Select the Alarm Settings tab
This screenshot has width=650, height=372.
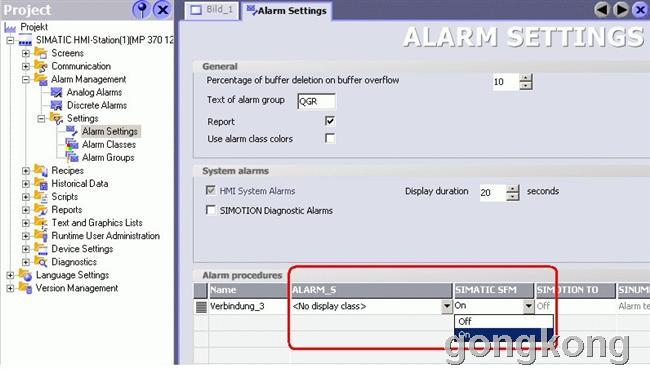(286, 10)
